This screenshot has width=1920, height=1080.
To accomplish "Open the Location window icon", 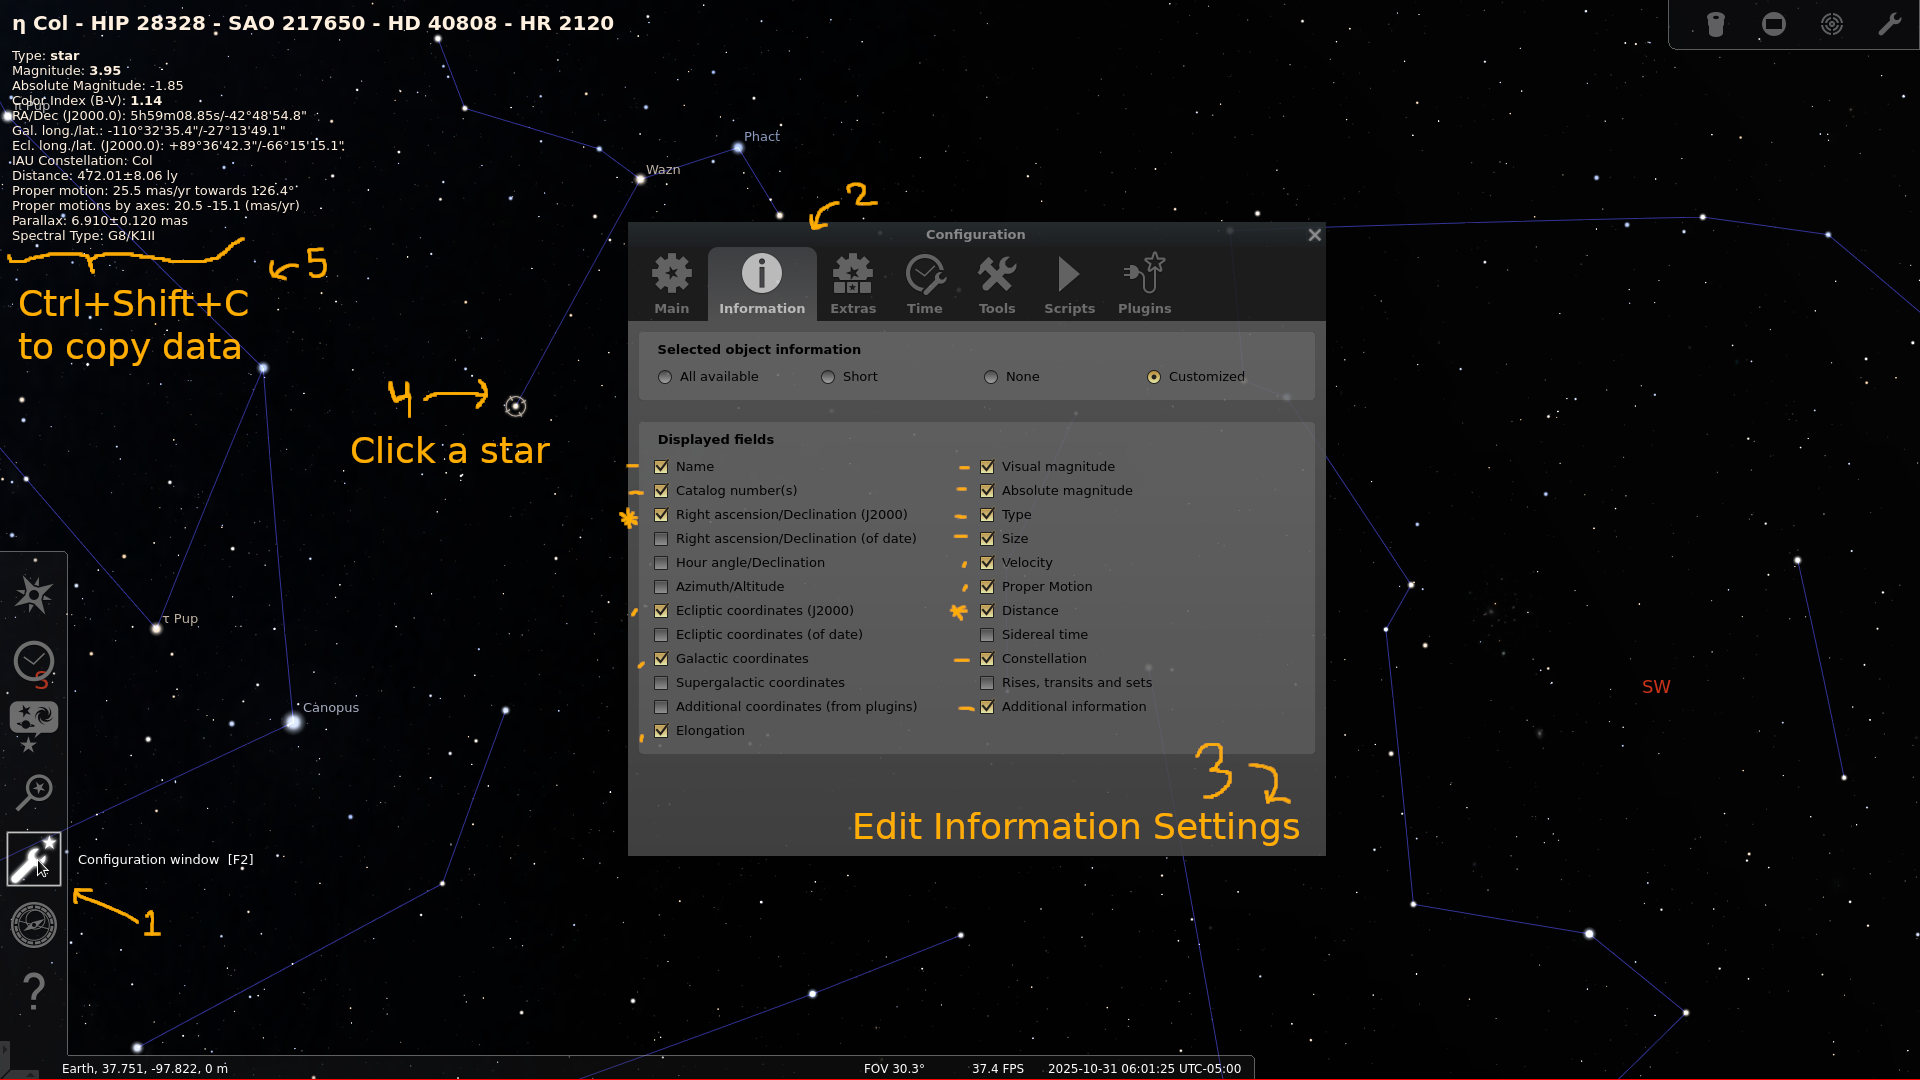I will pyautogui.click(x=33, y=595).
